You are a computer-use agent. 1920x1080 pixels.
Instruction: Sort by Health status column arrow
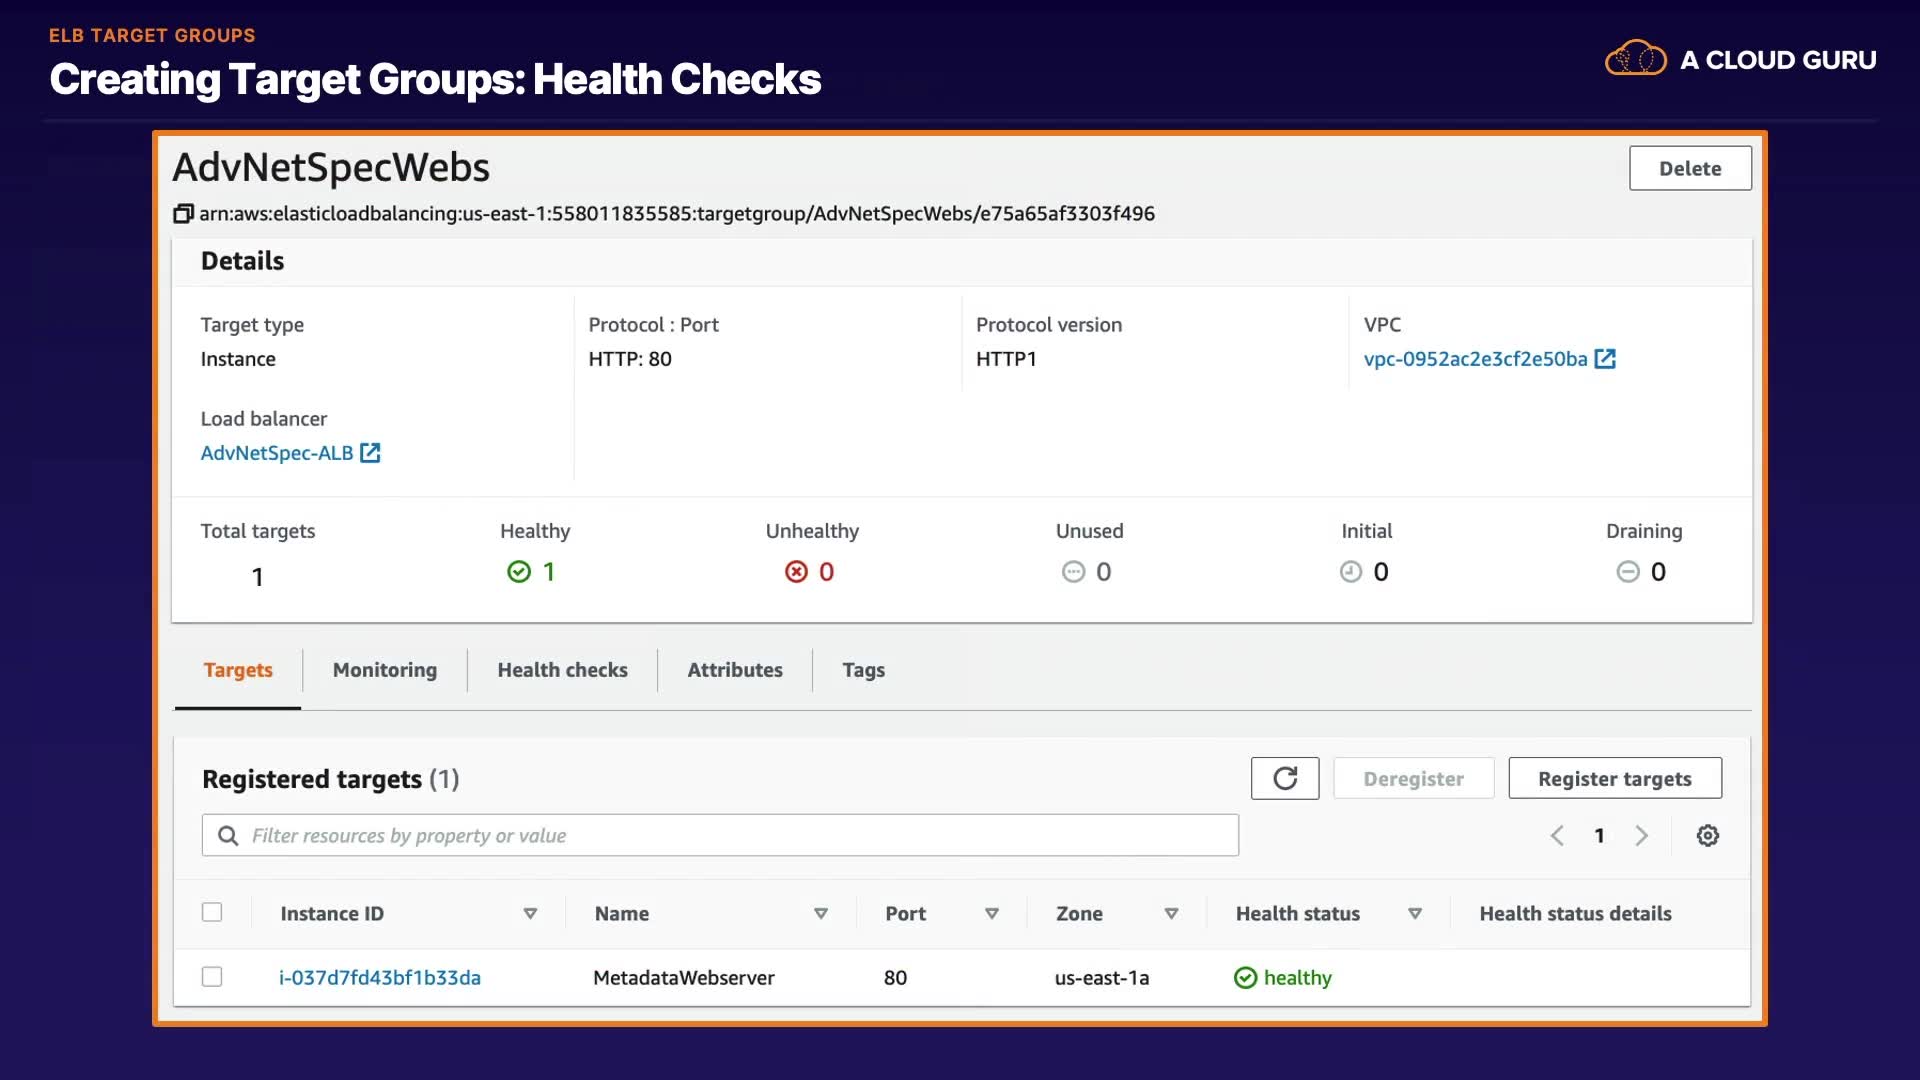pyautogui.click(x=1414, y=914)
